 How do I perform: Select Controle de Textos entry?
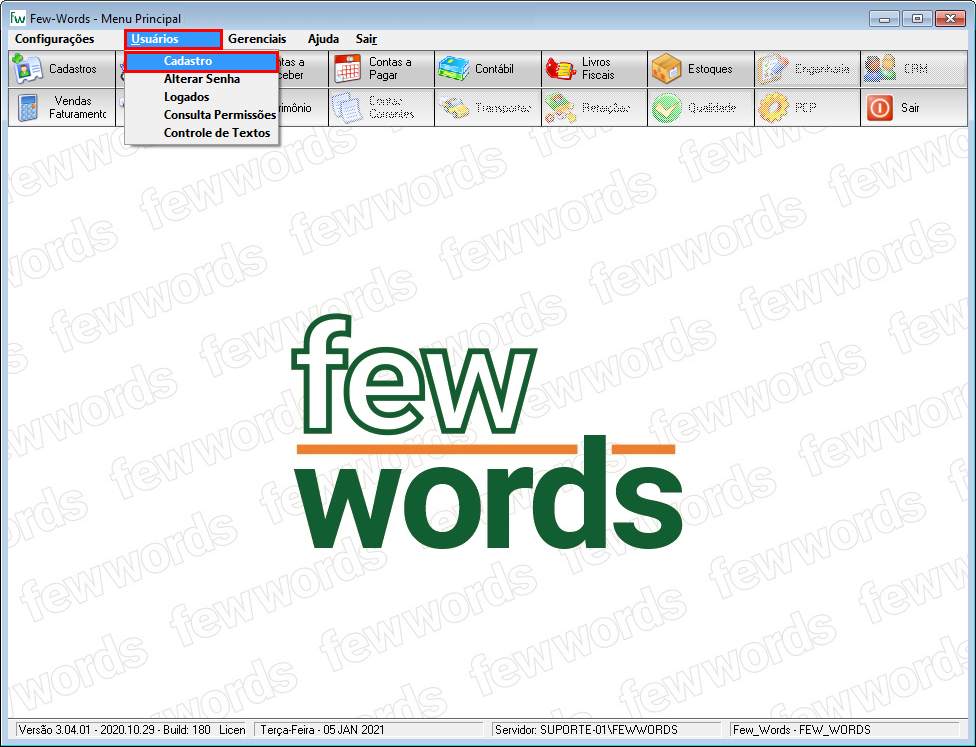click(x=202, y=133)
